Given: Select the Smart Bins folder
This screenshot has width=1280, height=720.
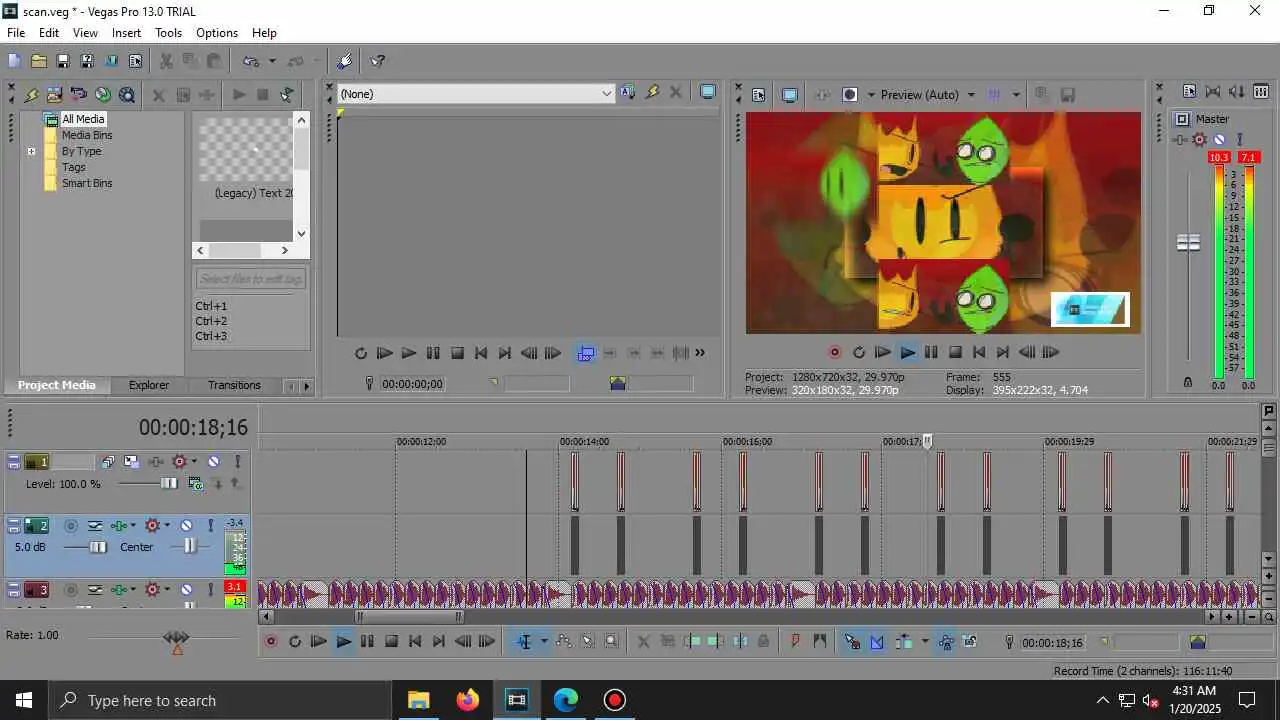Looking at the screenshot, I should coord(87,183).
